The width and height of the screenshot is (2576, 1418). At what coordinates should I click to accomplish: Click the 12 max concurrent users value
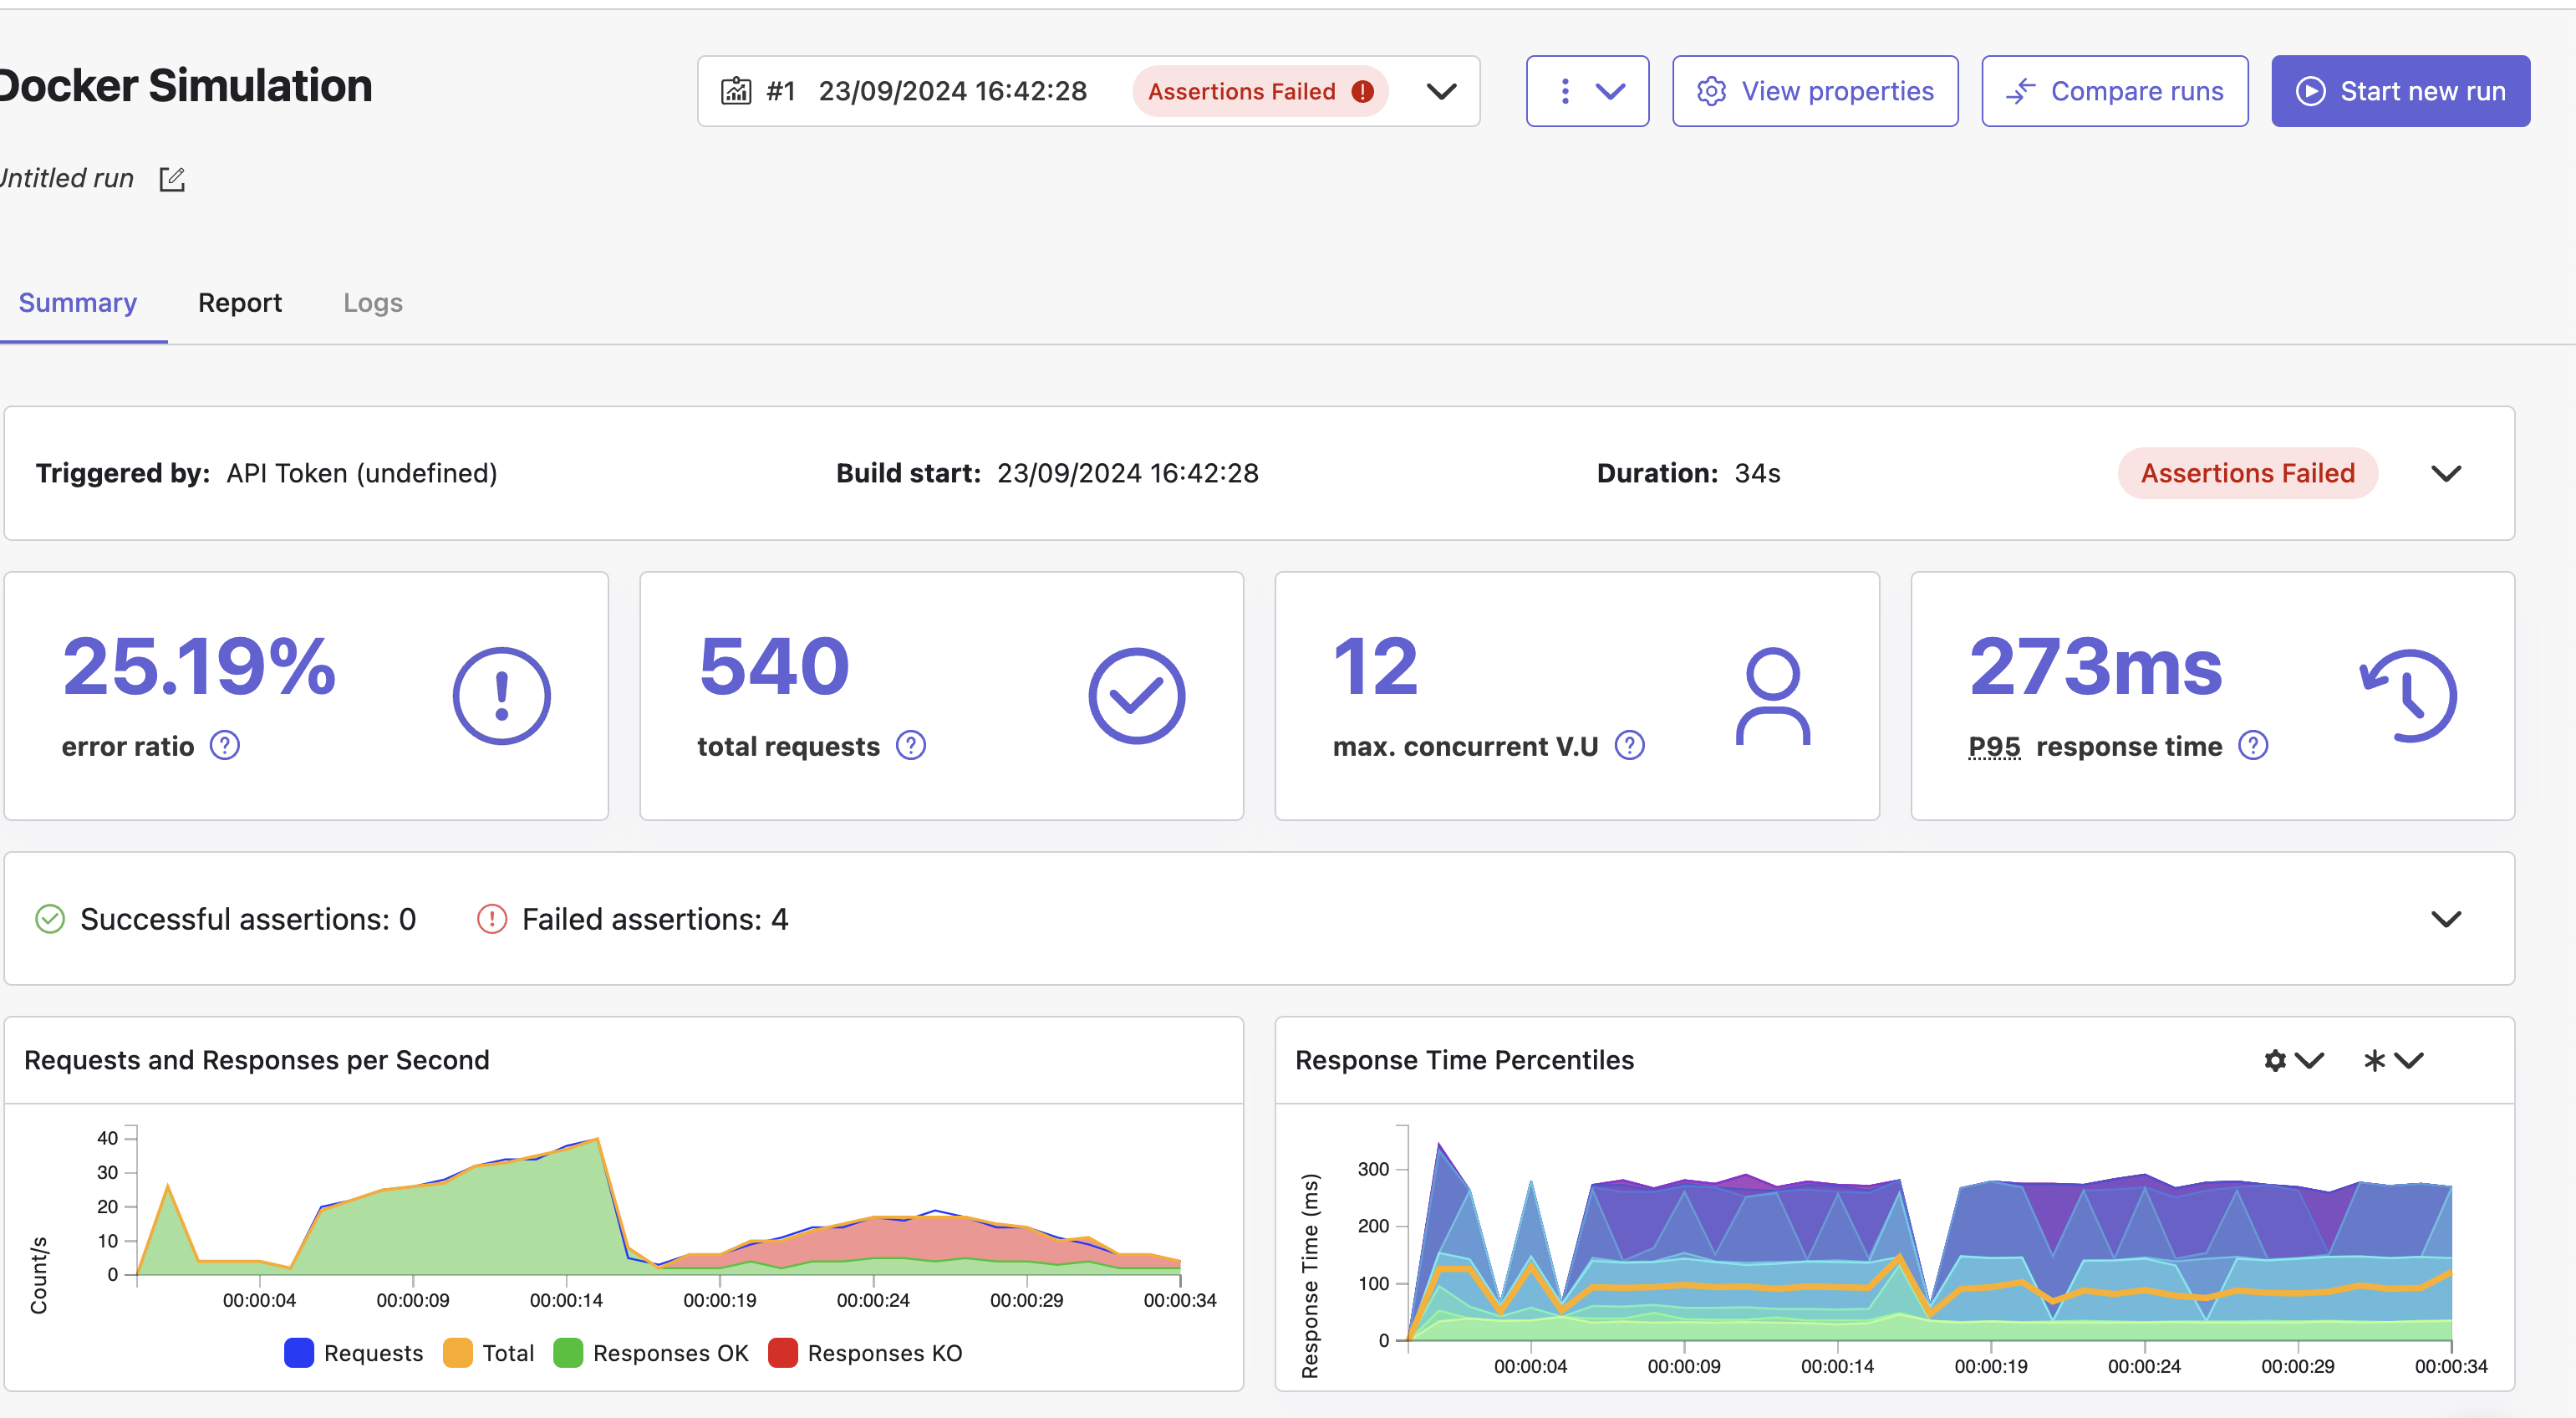[1376, 666]
